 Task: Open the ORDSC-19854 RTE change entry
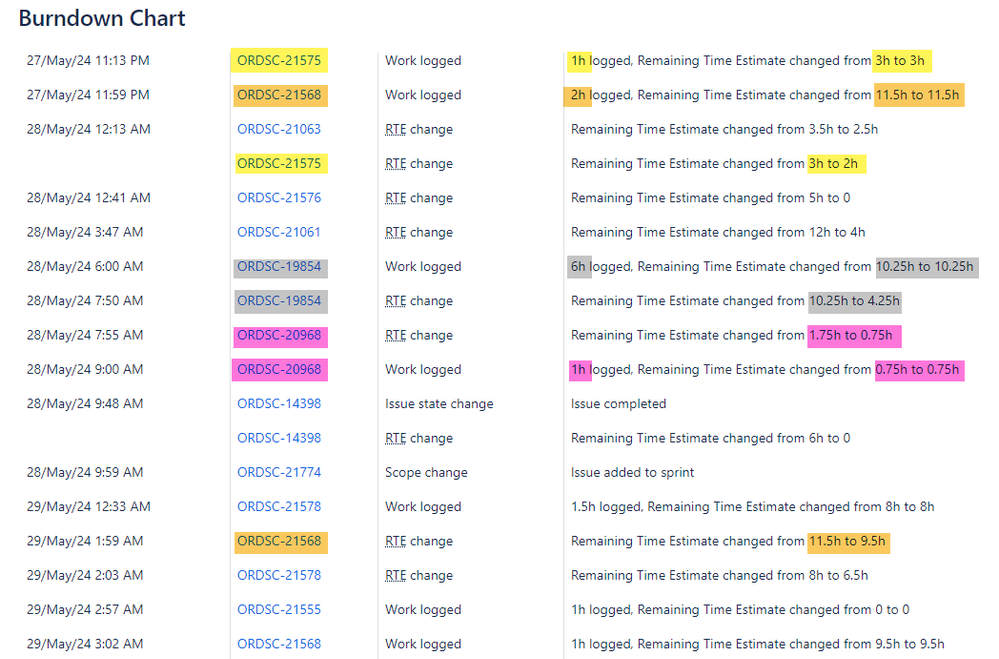279,300
